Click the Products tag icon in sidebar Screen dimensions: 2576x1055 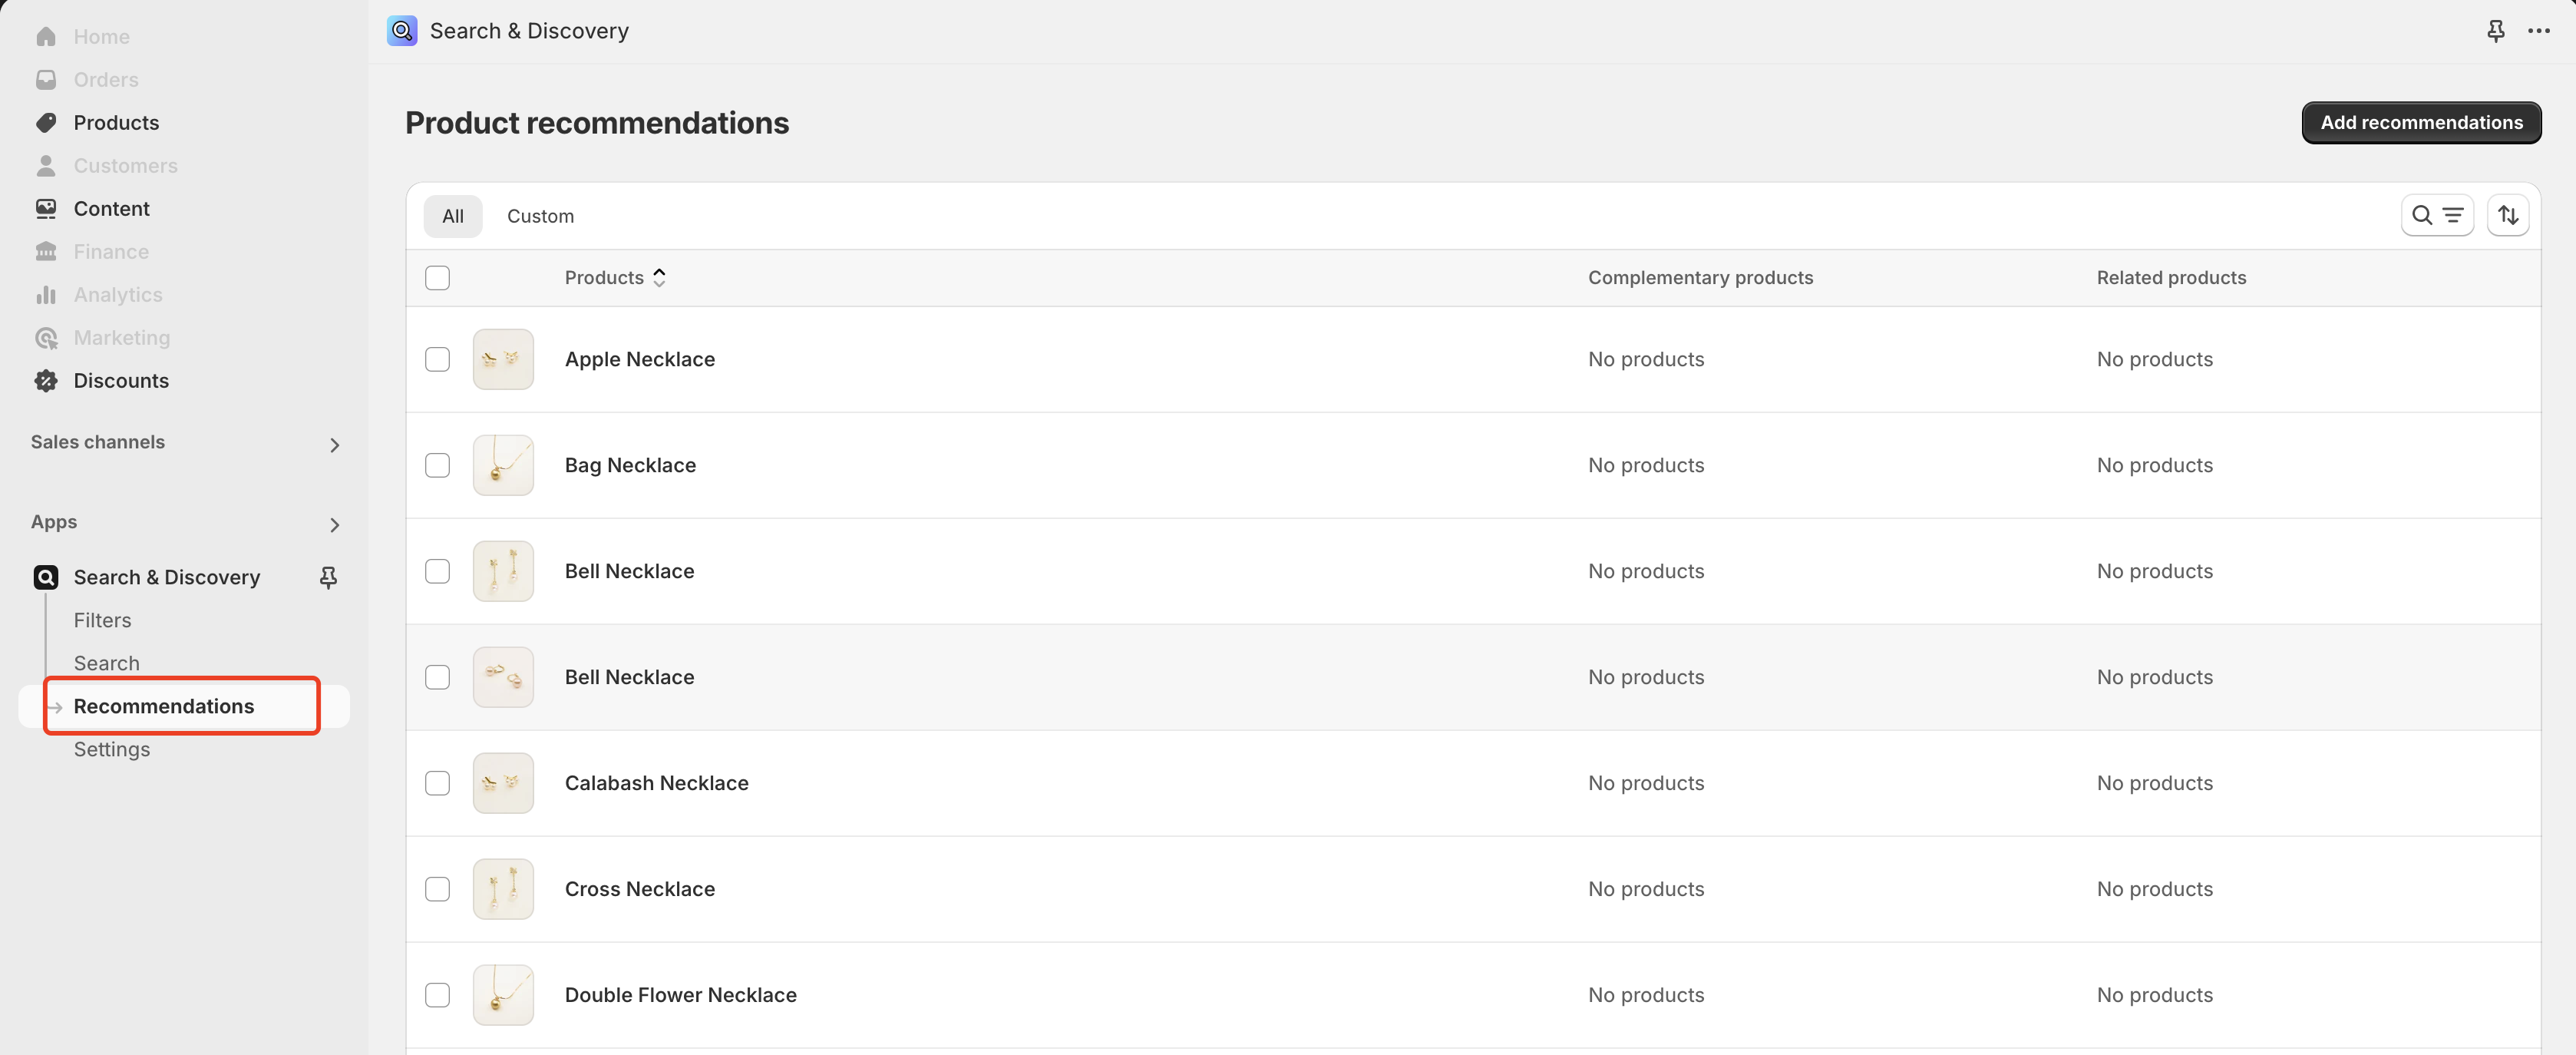[46, 123]
